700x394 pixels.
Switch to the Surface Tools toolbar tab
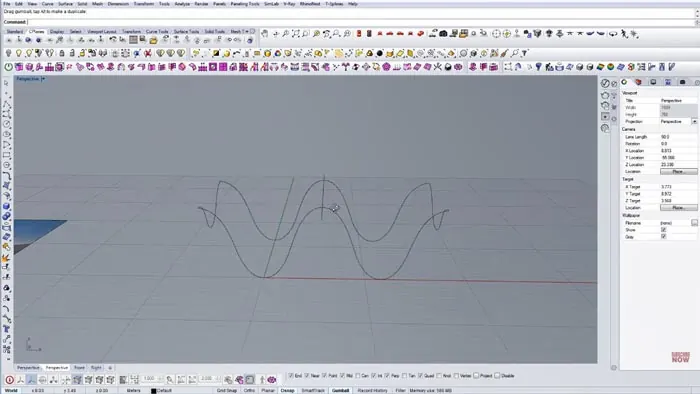(x=186, y=32)
